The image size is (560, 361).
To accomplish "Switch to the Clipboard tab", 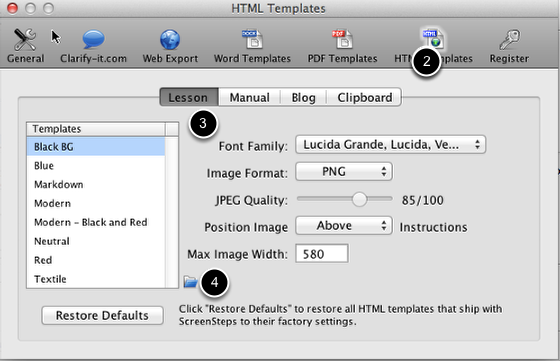I will click(x=364, y=97).
